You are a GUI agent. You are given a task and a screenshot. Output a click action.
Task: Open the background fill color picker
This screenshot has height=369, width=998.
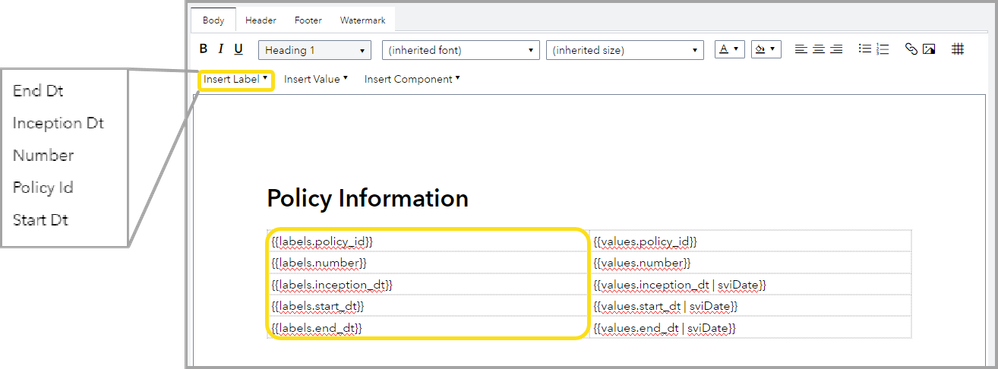point(766,50)
